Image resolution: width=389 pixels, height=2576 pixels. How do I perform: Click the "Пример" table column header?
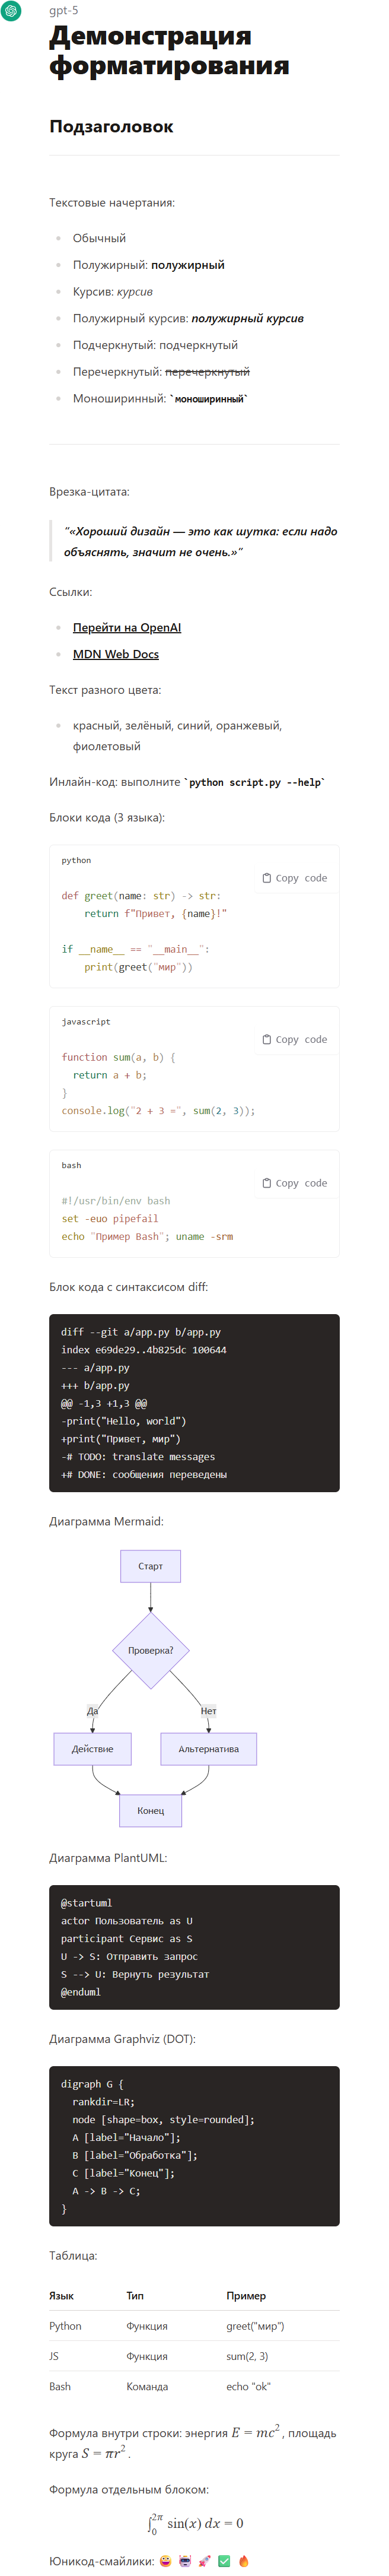(x=246, y=2296)
